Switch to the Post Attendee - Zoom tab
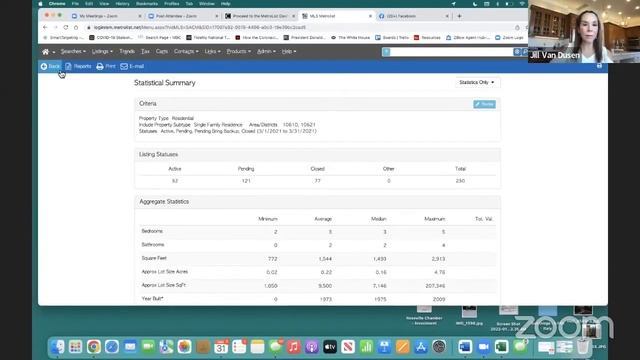Viewport: 640px width, 360px height. pos(182,16)
